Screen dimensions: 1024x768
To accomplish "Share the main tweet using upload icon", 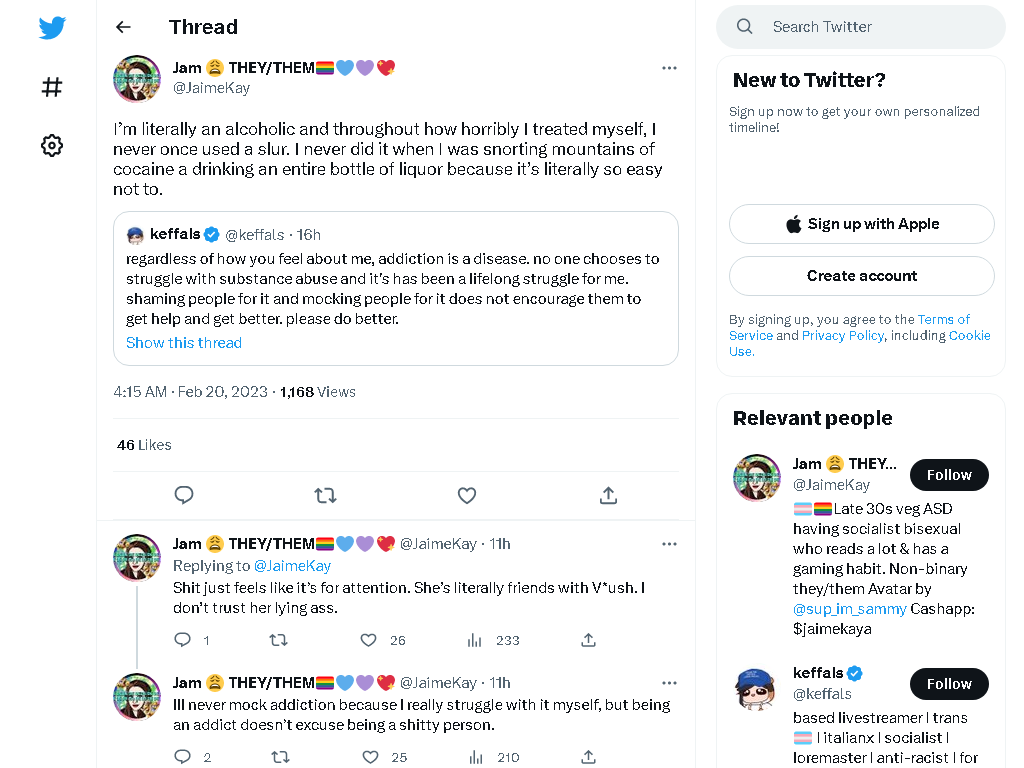I will tap(608, 495).
